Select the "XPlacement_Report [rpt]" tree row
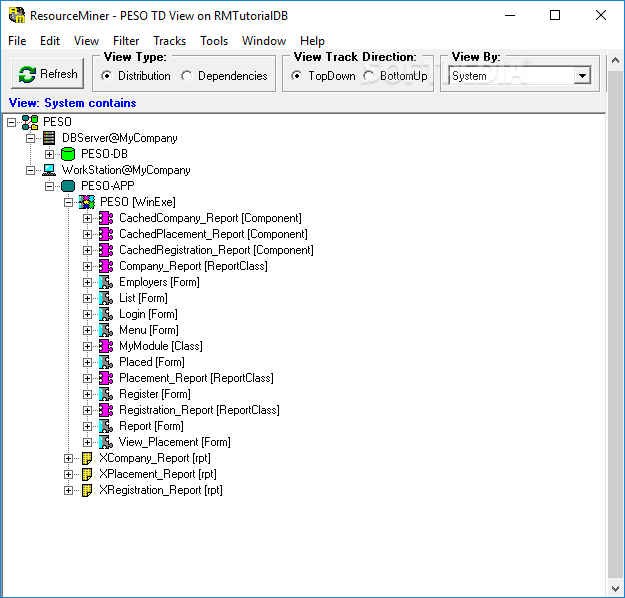This screenshot has width=625, height=598. pos(158,474)
